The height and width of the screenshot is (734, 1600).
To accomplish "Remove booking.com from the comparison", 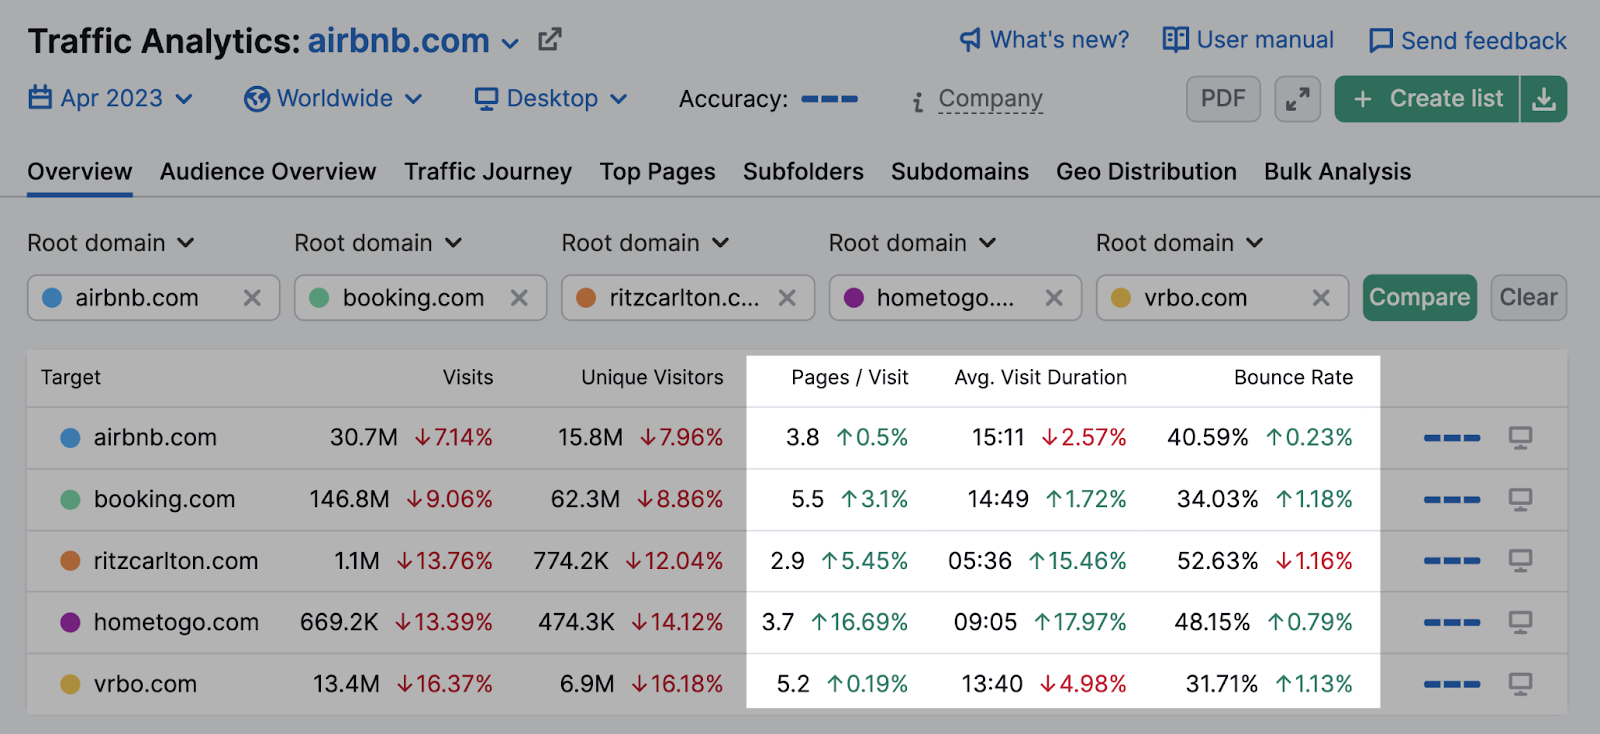I will point(519,298).
